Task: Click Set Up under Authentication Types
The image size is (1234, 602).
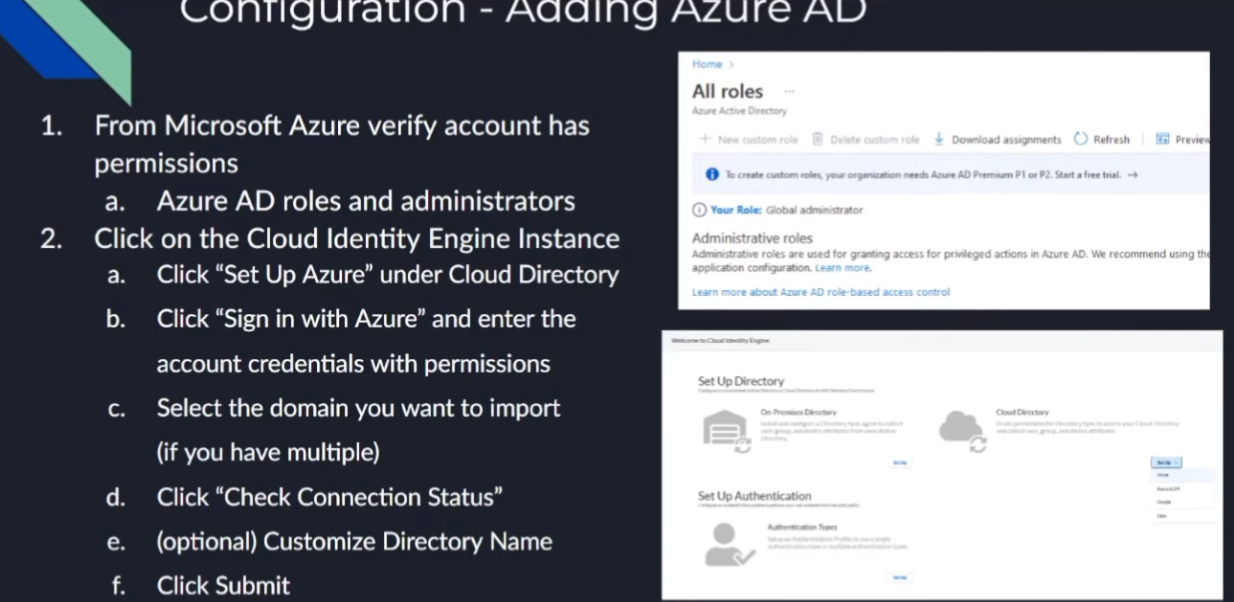Action: tap(899, 577)
